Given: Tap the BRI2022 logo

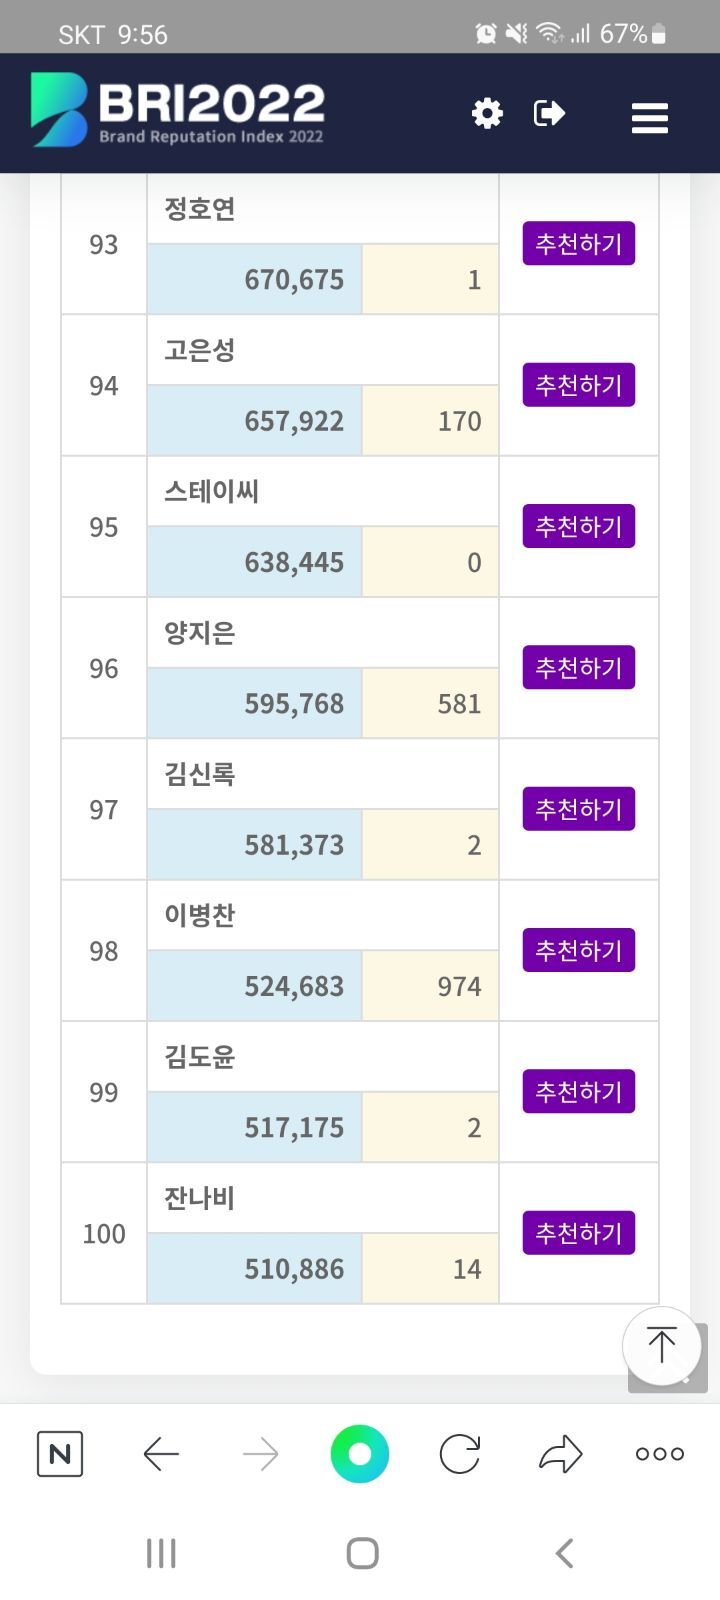Looking at the screenshot, I should pyautogui.click(x=178, y=110).
